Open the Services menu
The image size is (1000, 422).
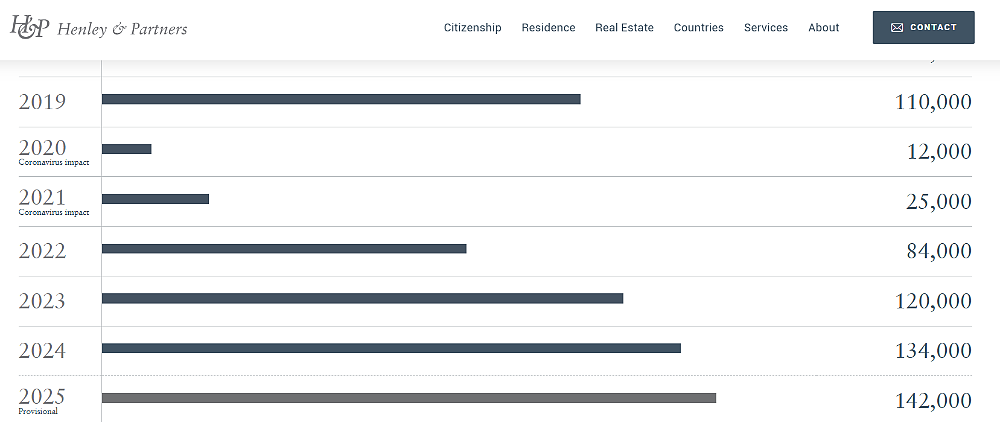[x=766, y=27]
